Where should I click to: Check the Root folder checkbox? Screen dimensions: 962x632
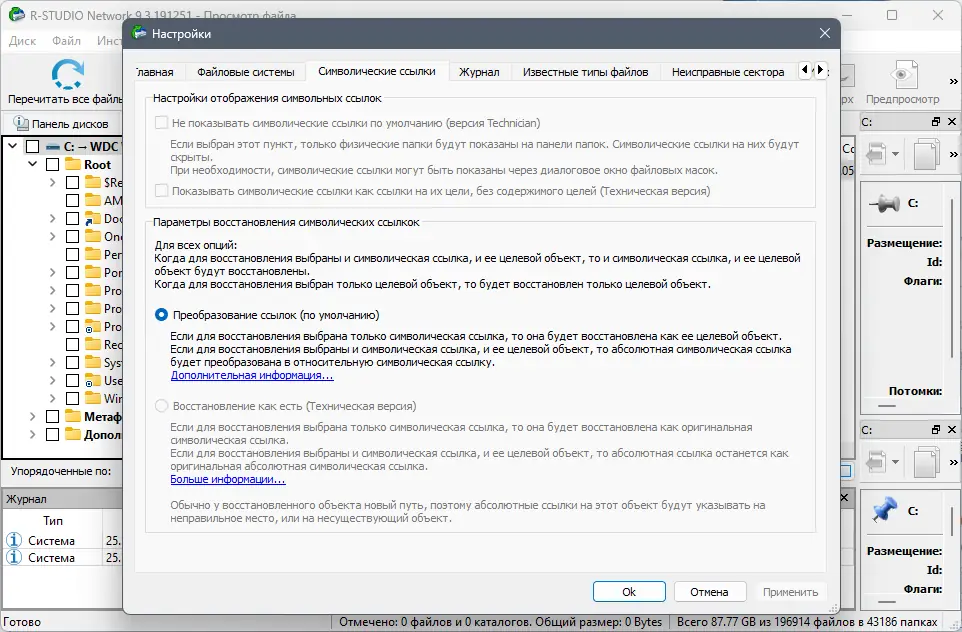tap(52, 164)
